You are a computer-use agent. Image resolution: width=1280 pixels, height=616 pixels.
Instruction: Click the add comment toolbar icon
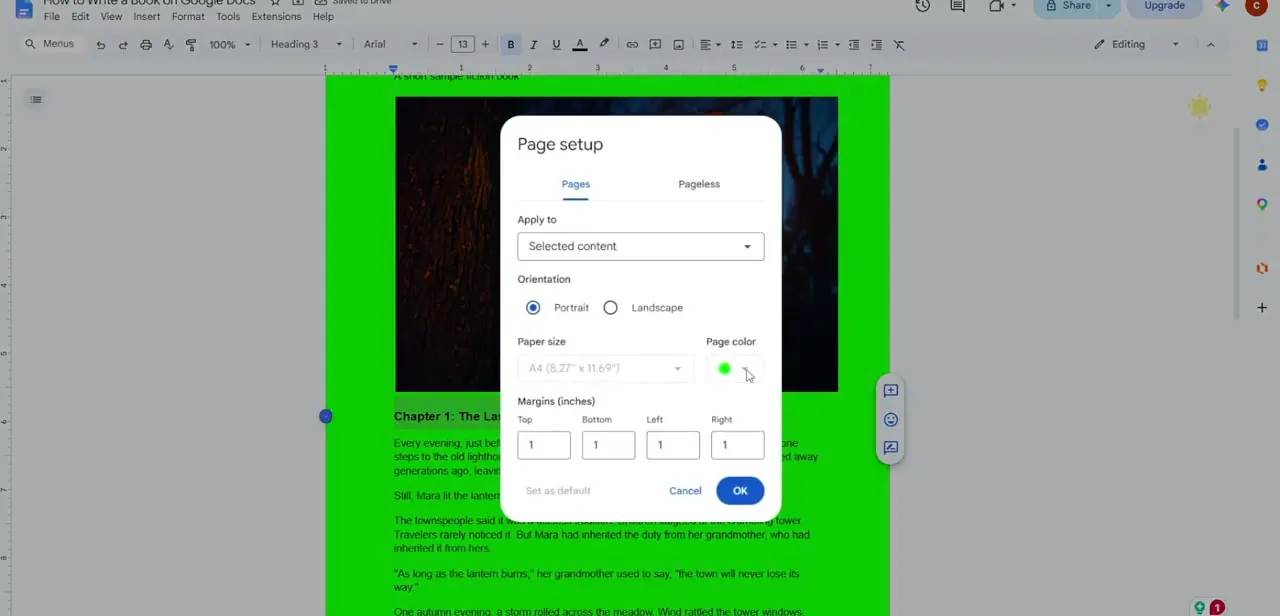pyautogui.click(x=655, y=44)
